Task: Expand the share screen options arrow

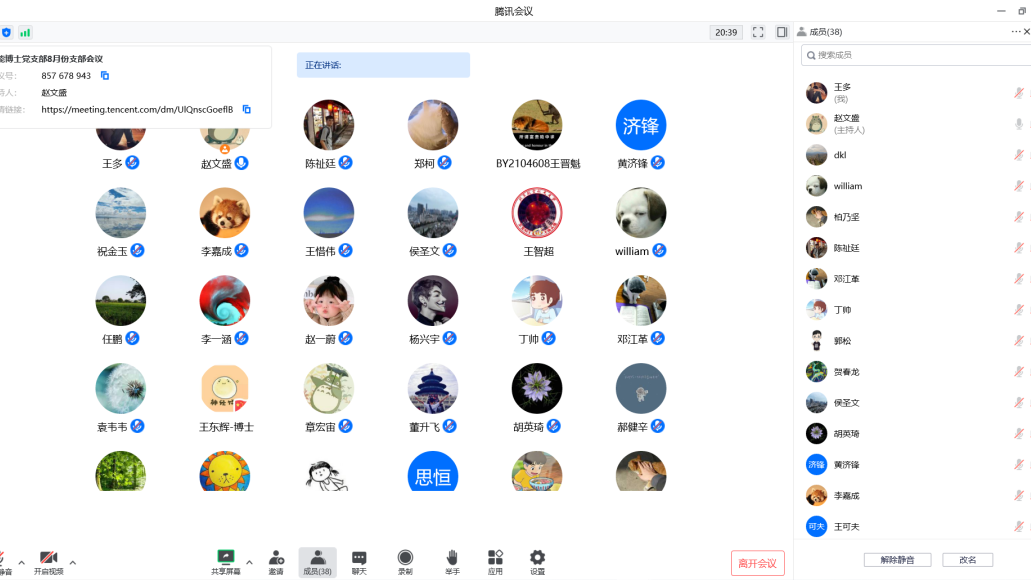Action: tap(249, 562)
